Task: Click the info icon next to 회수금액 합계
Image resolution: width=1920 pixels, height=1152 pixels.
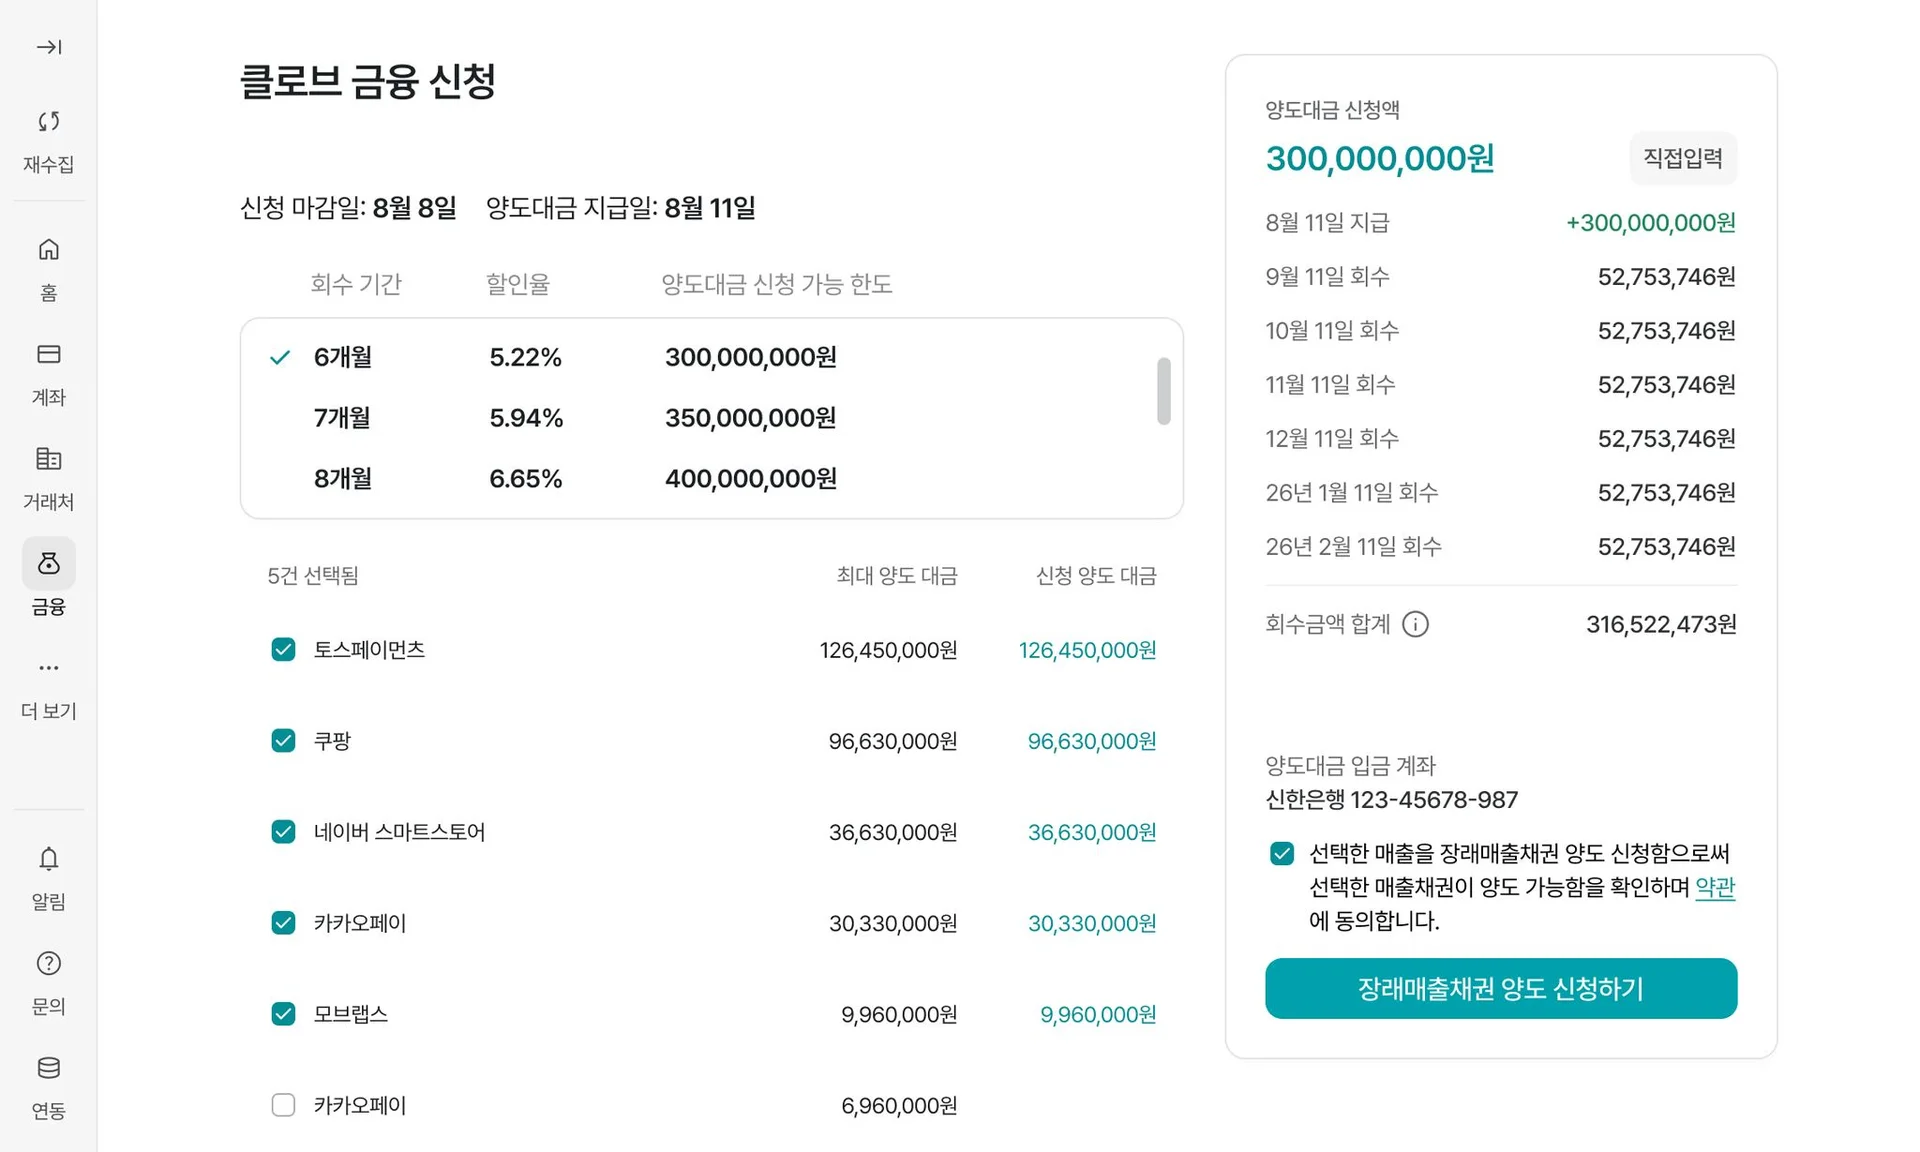Action: tap(1416, 624)
